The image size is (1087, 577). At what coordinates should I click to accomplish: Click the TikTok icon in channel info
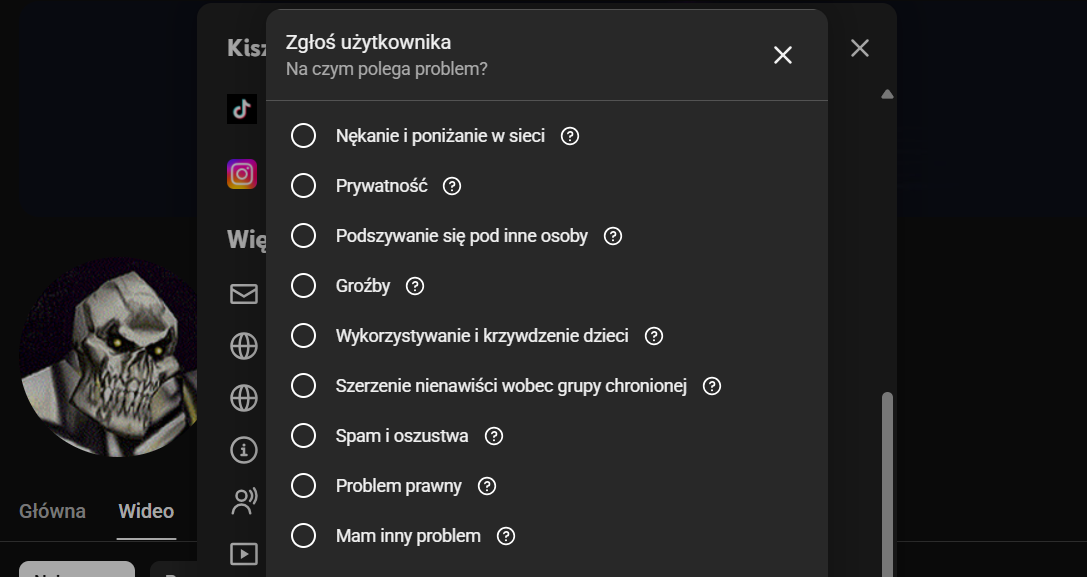pyautogui.click(x=242, y=109)
